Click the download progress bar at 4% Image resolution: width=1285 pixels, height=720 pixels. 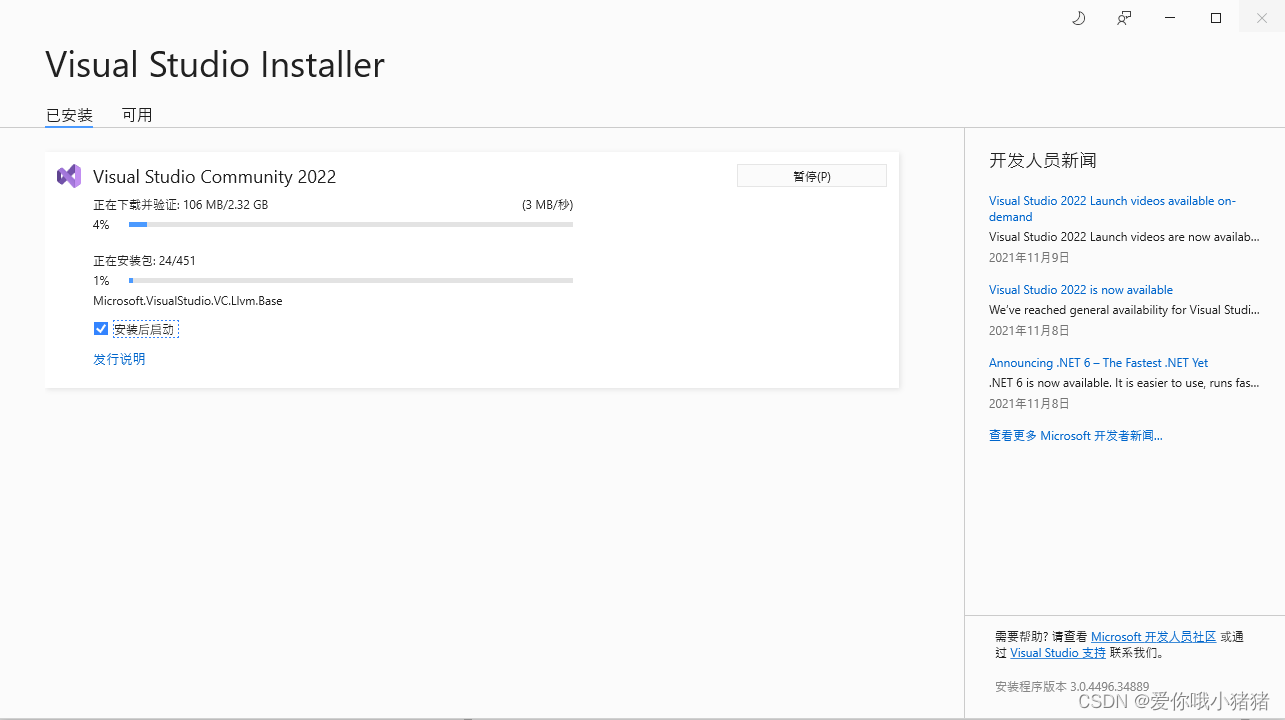[351, 225]
